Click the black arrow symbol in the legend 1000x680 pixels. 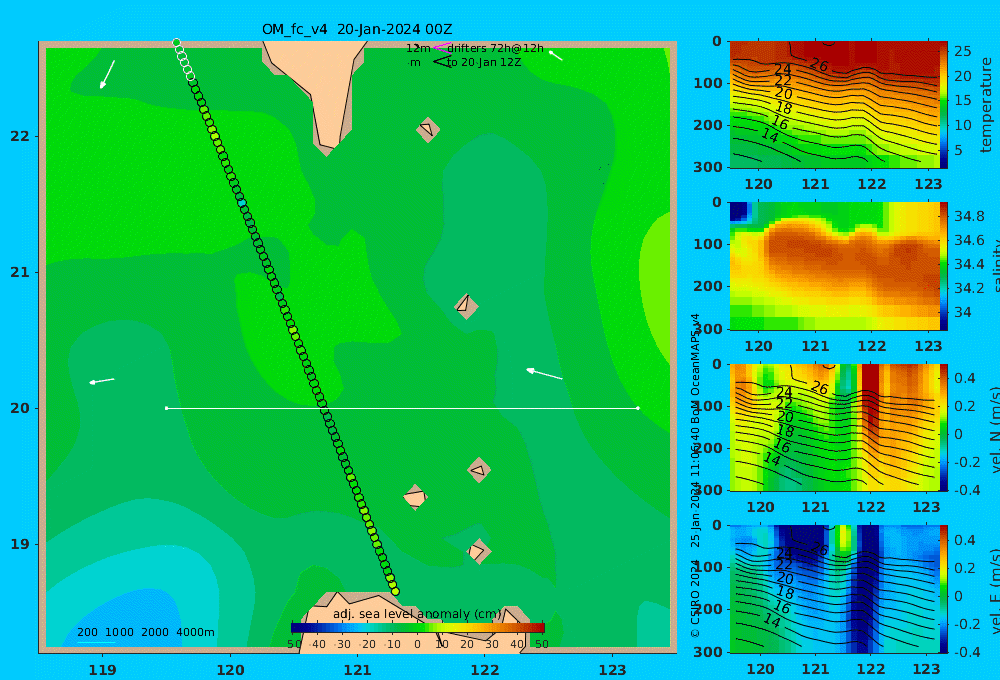(x=442, y=62)
